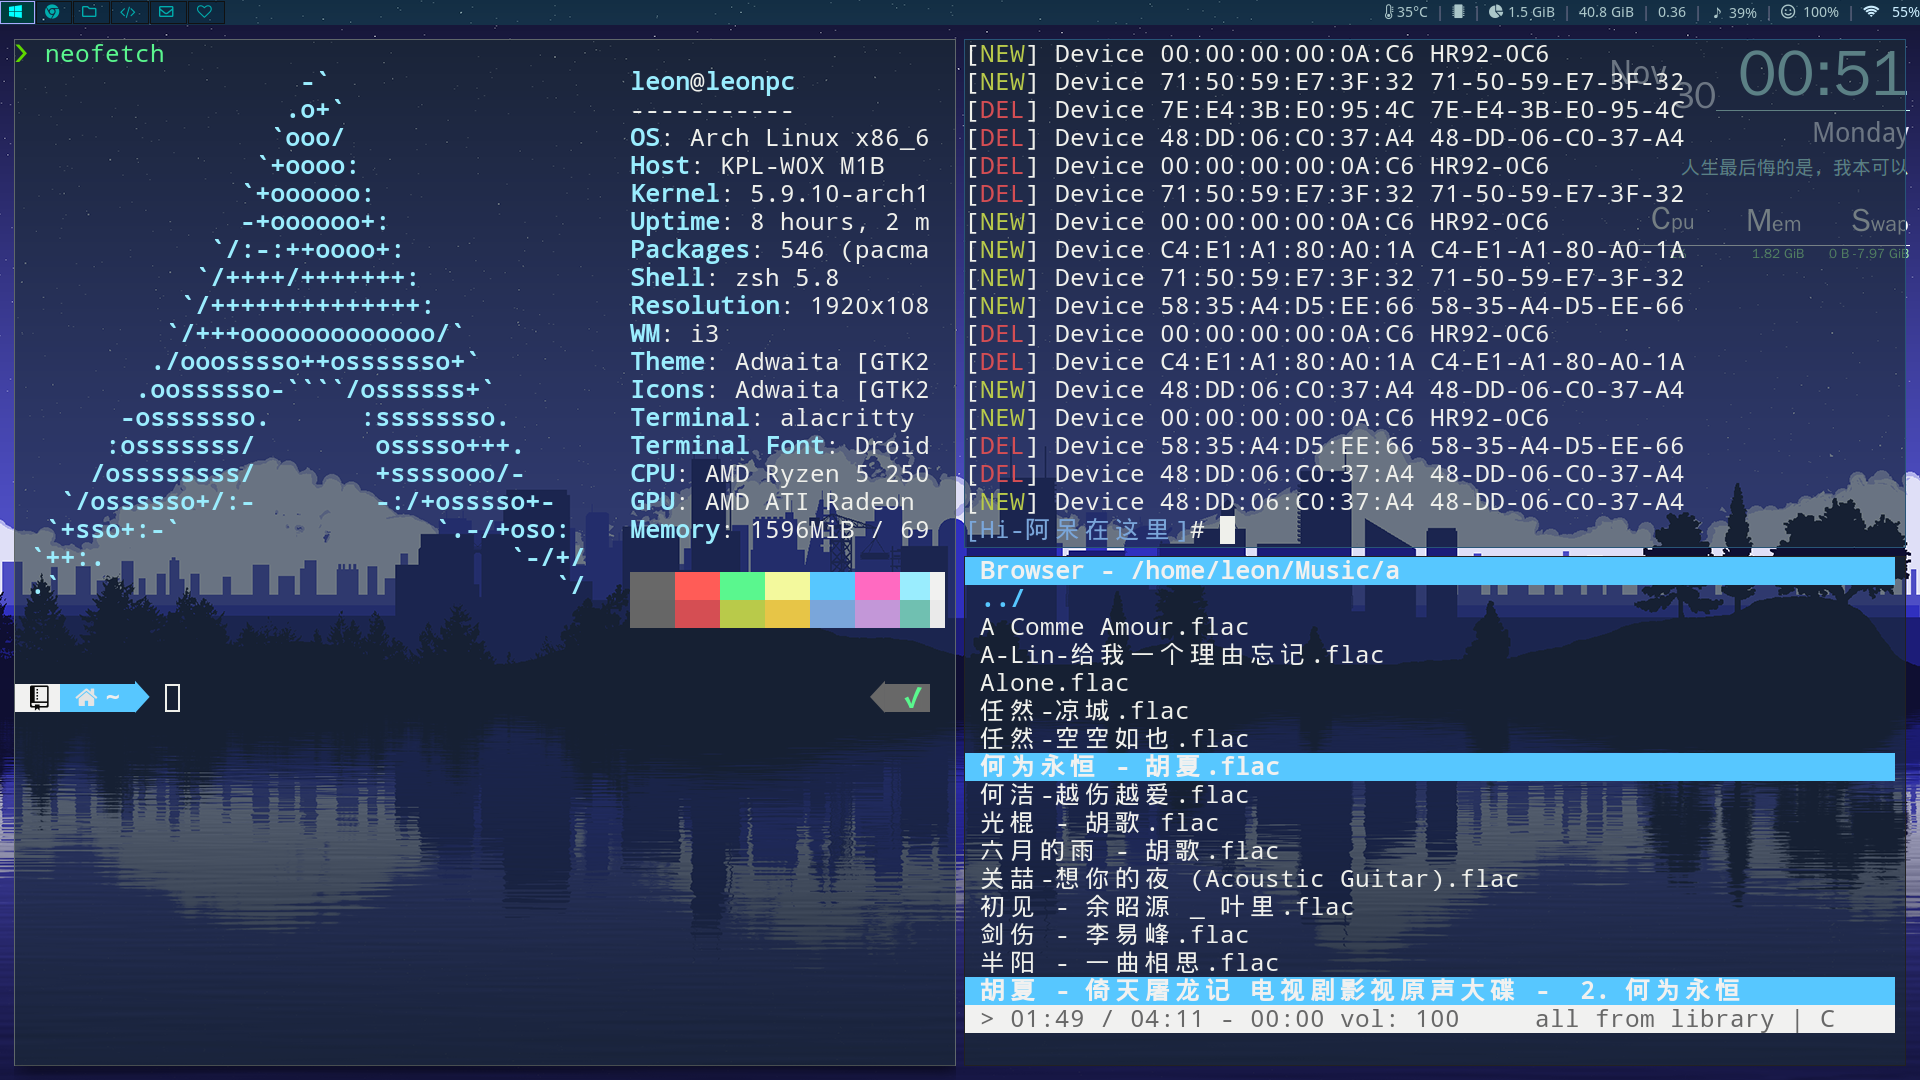
Task: Click first '[NEW] Device 00:00:00:00:0A:C6 HR92-0C6' line
Action: click(x=1257, y=54)
